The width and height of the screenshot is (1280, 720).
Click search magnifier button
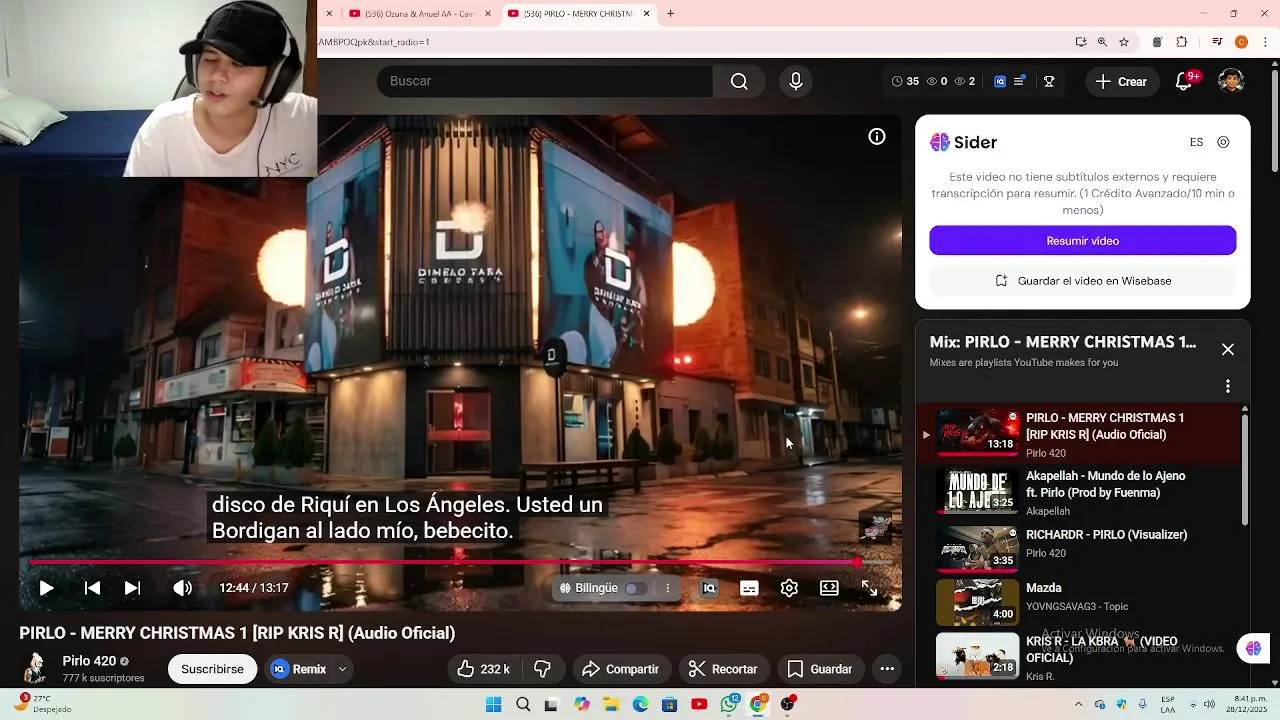pos(739,81)
